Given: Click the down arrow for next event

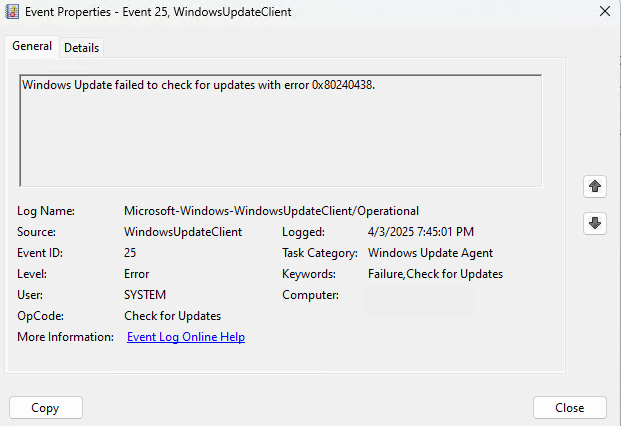Looking at the screenshot, I should pyautogui.click(x=594, y=223).
